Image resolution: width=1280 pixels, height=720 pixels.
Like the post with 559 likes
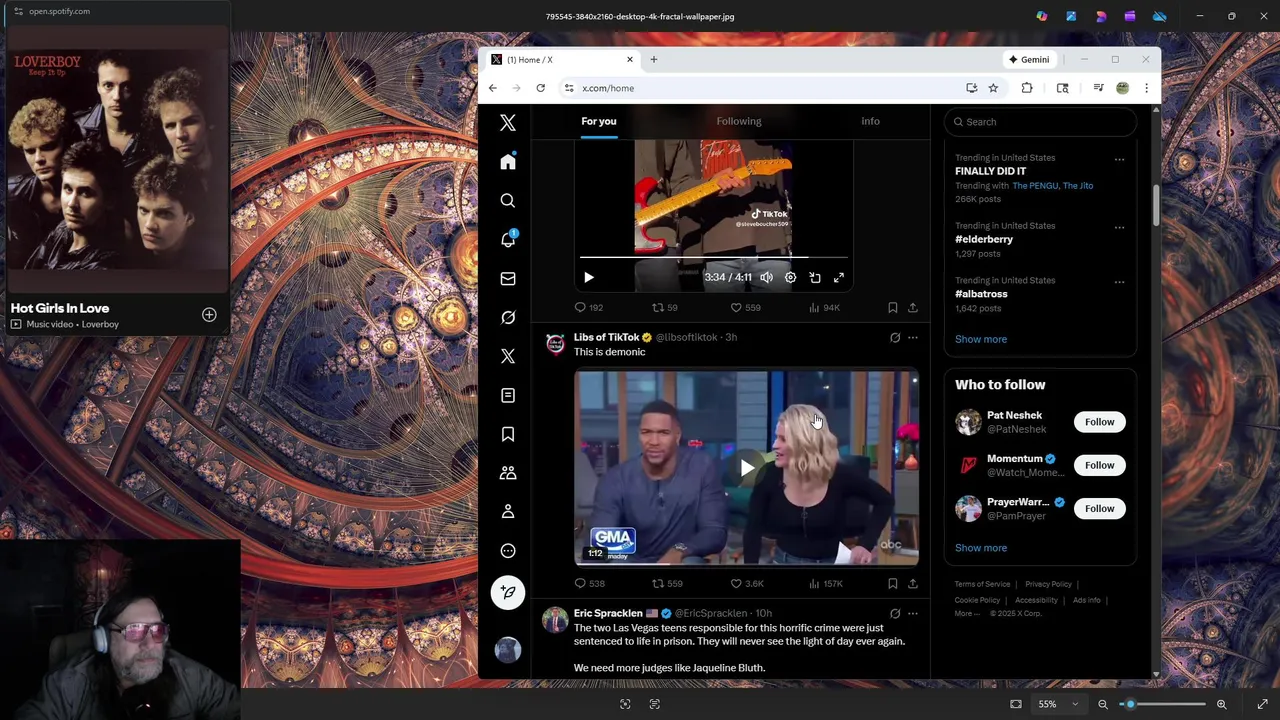pyautogui.click(x=745, y=308)
